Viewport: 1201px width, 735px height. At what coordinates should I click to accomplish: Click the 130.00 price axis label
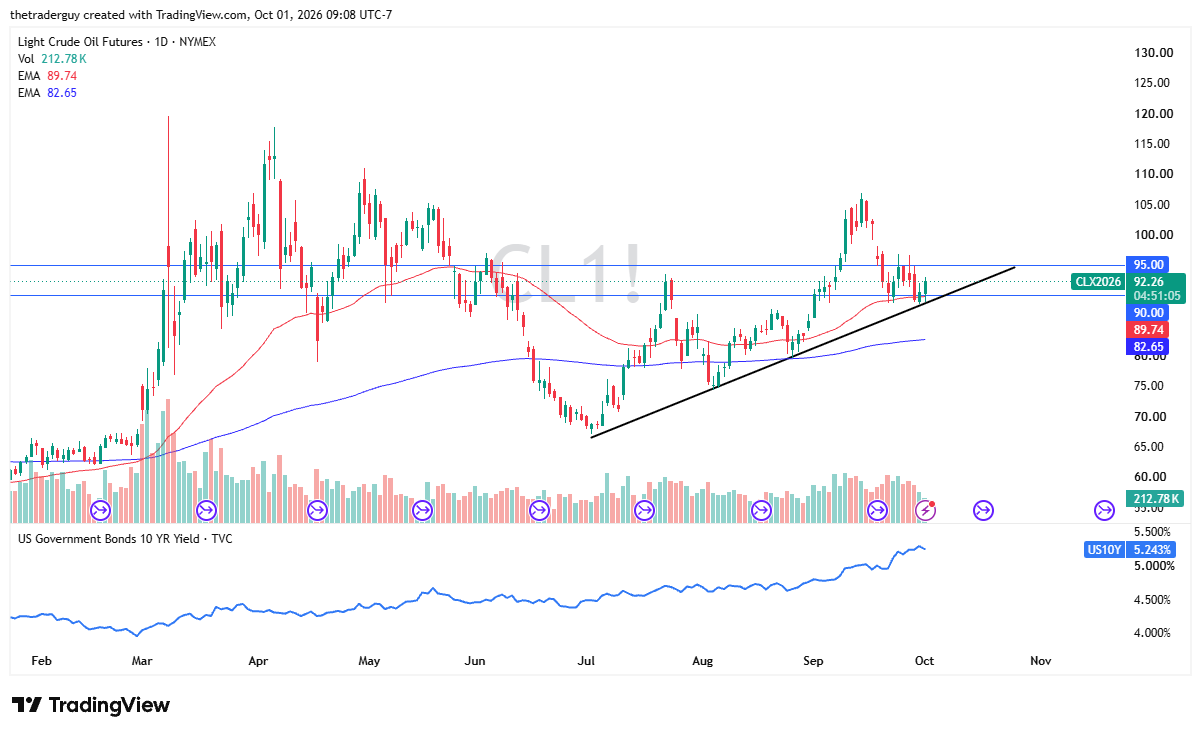(x=1152, y=52)
